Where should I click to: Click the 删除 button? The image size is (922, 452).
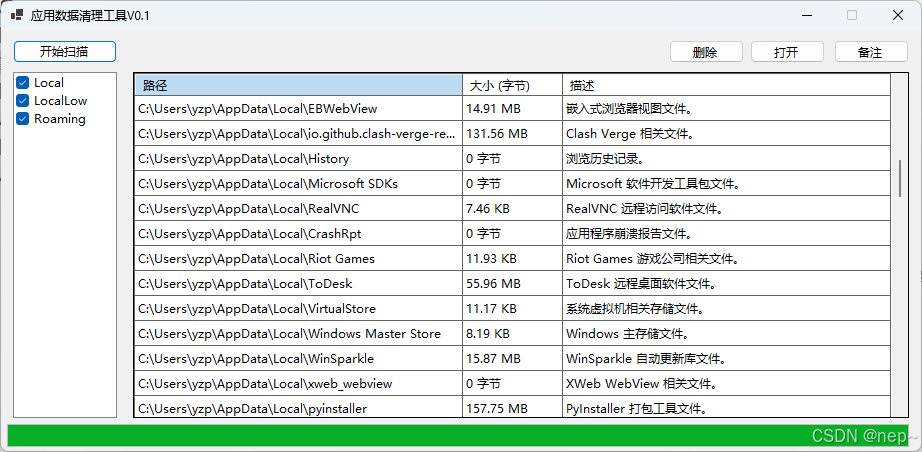pos(706,52)
